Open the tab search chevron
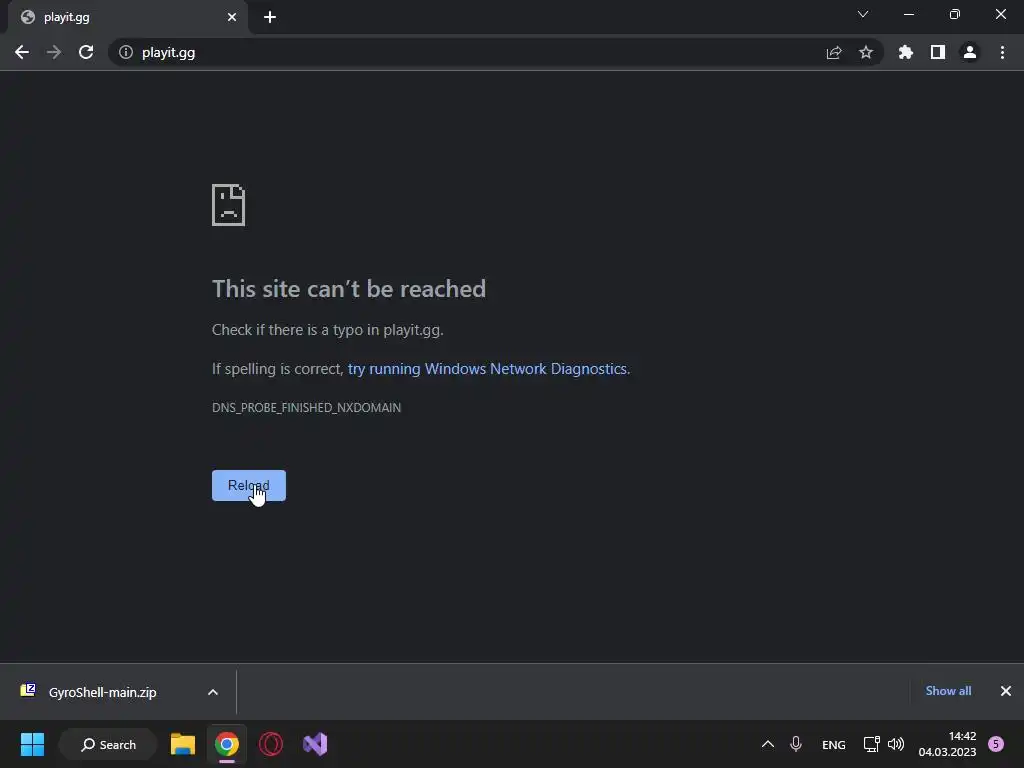 tap(863, 14)
